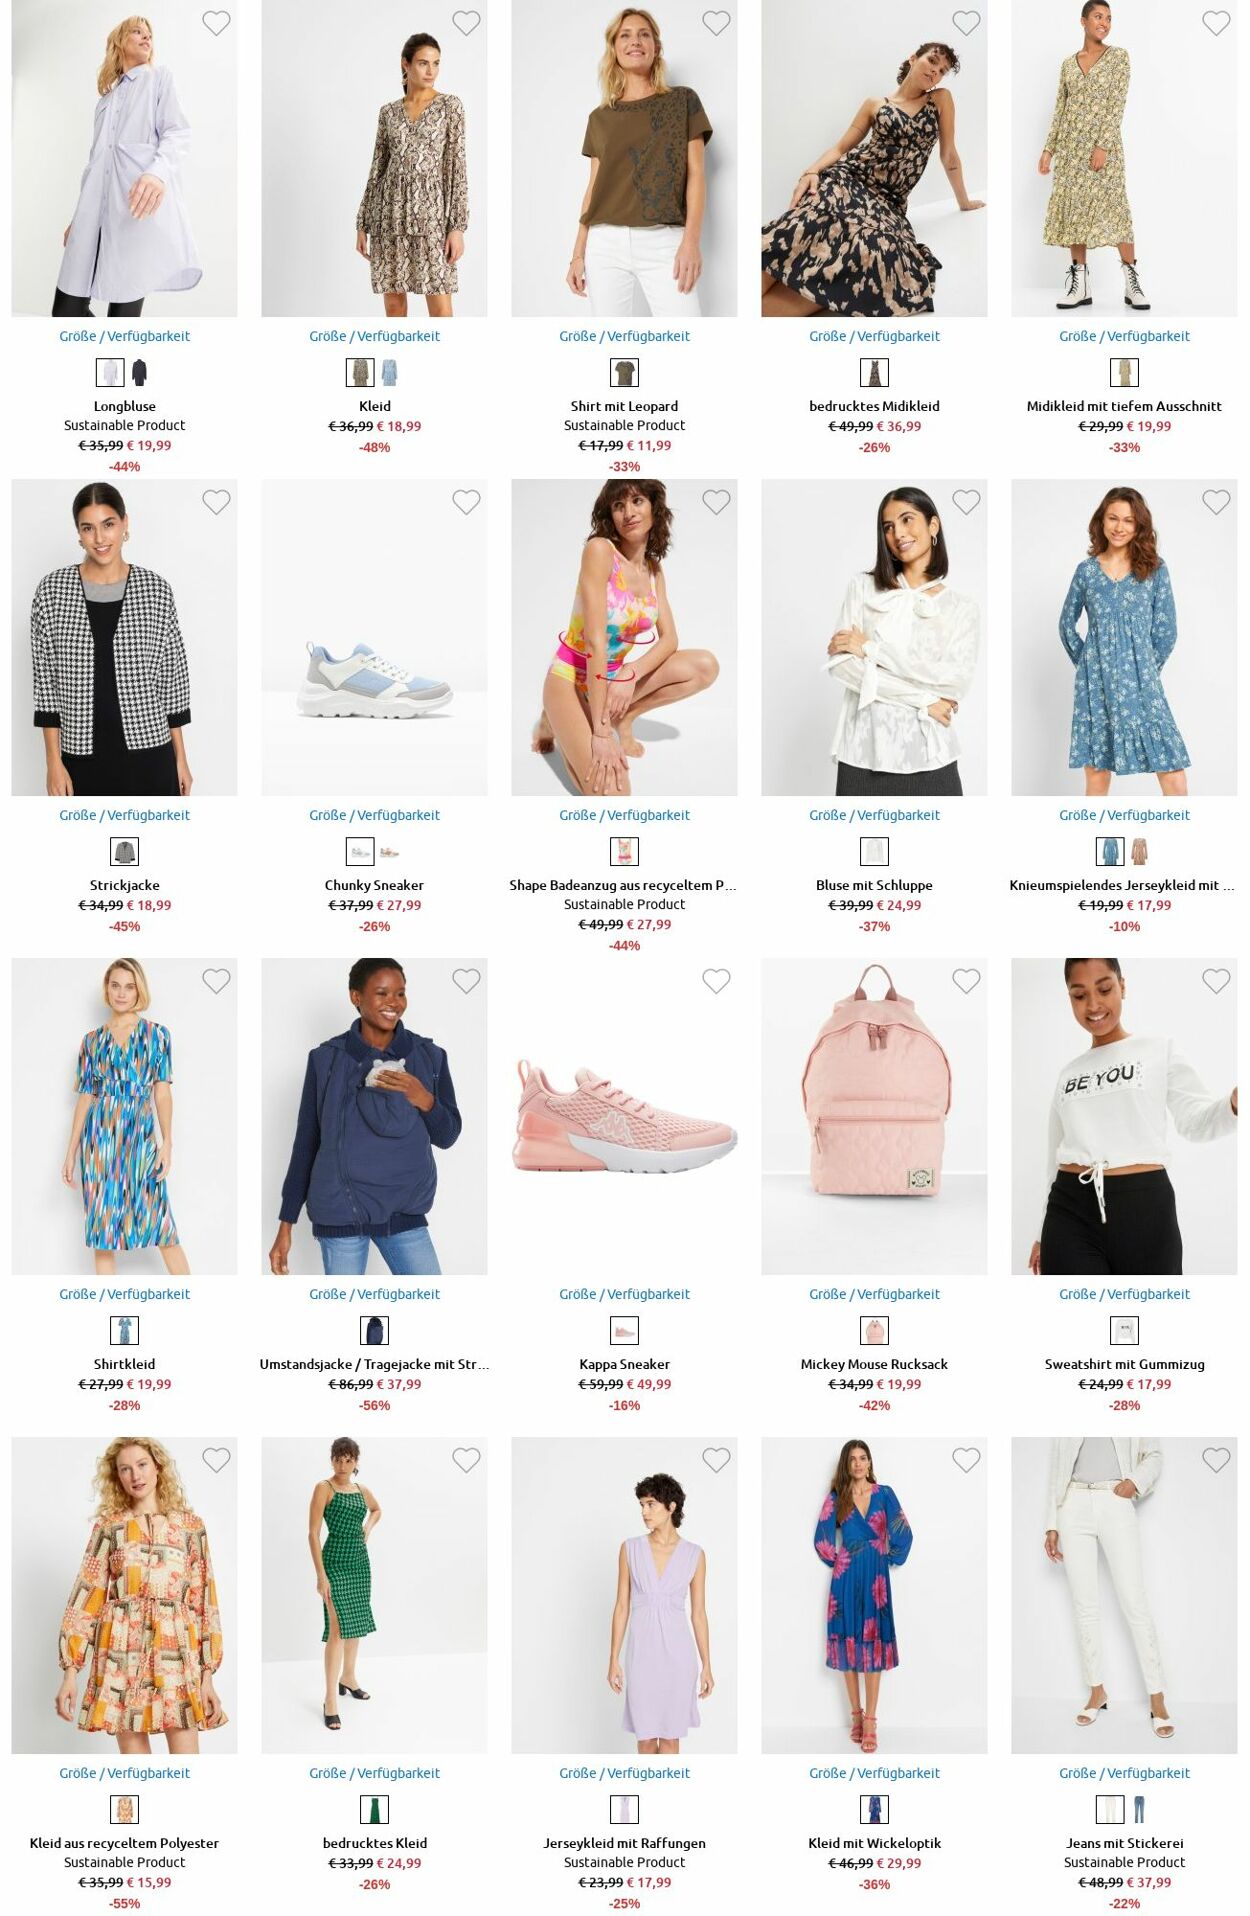Choose blue color swatch for Kleid

pos(389,373)
